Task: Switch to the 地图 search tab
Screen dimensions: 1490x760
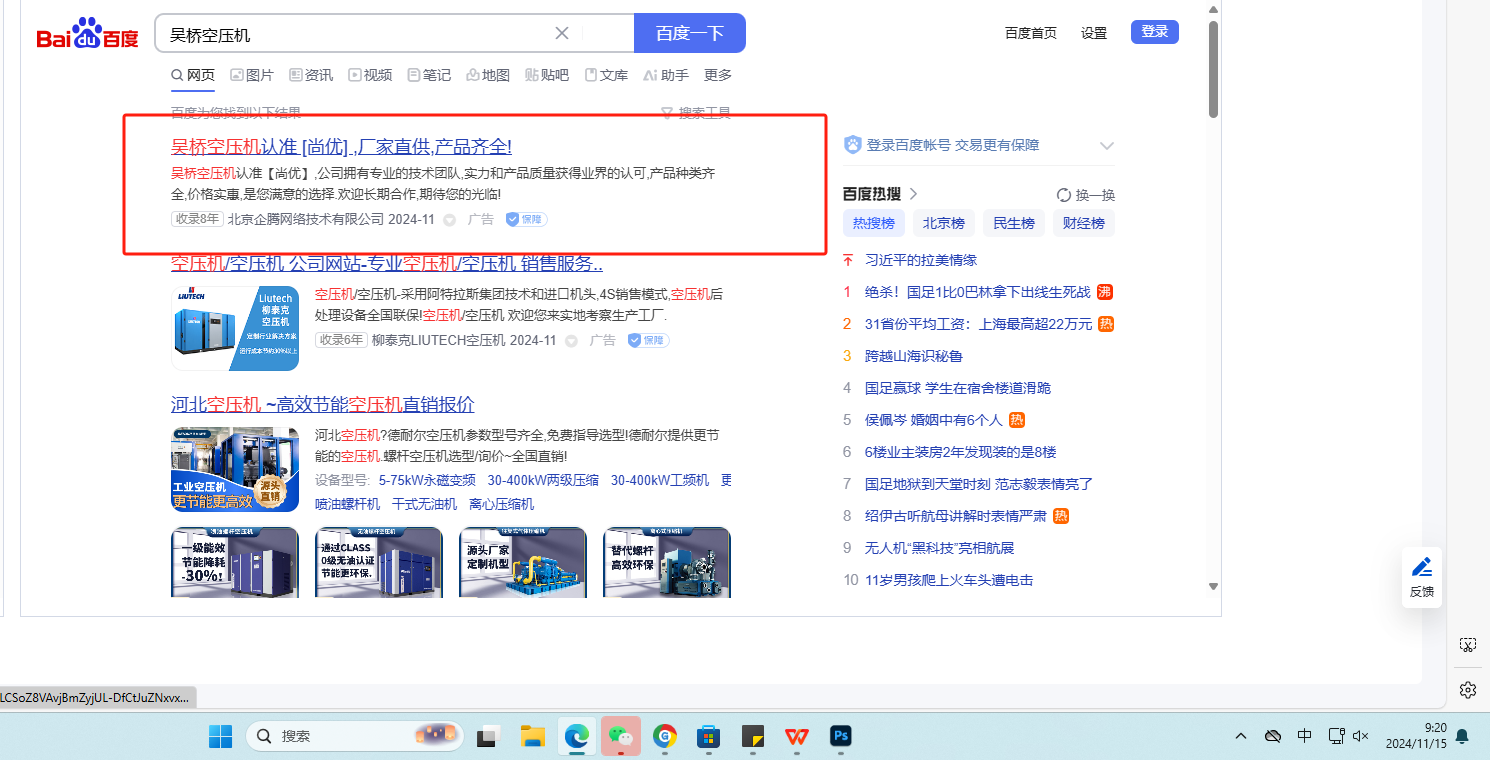Action: point(488,75)
